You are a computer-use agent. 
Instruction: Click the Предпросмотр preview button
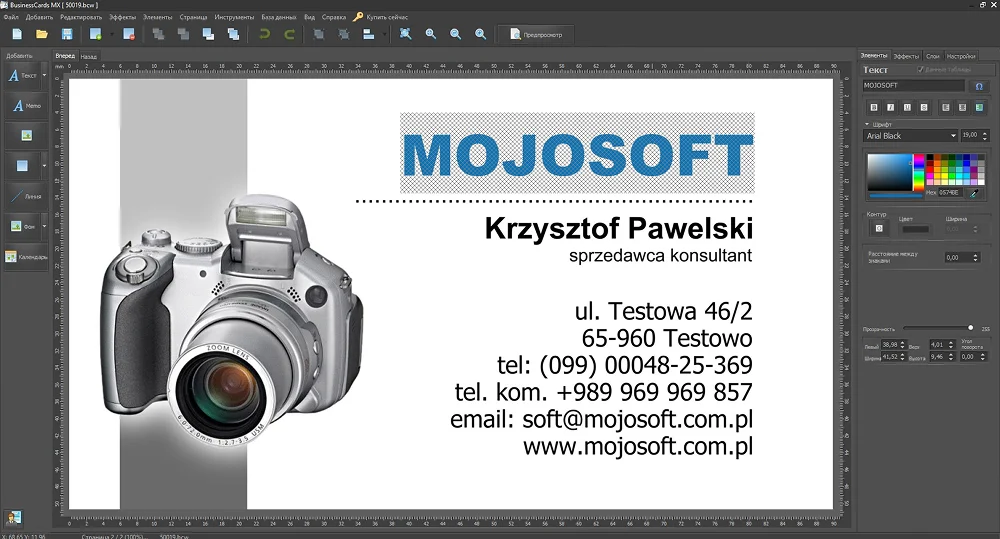[537, 34]
